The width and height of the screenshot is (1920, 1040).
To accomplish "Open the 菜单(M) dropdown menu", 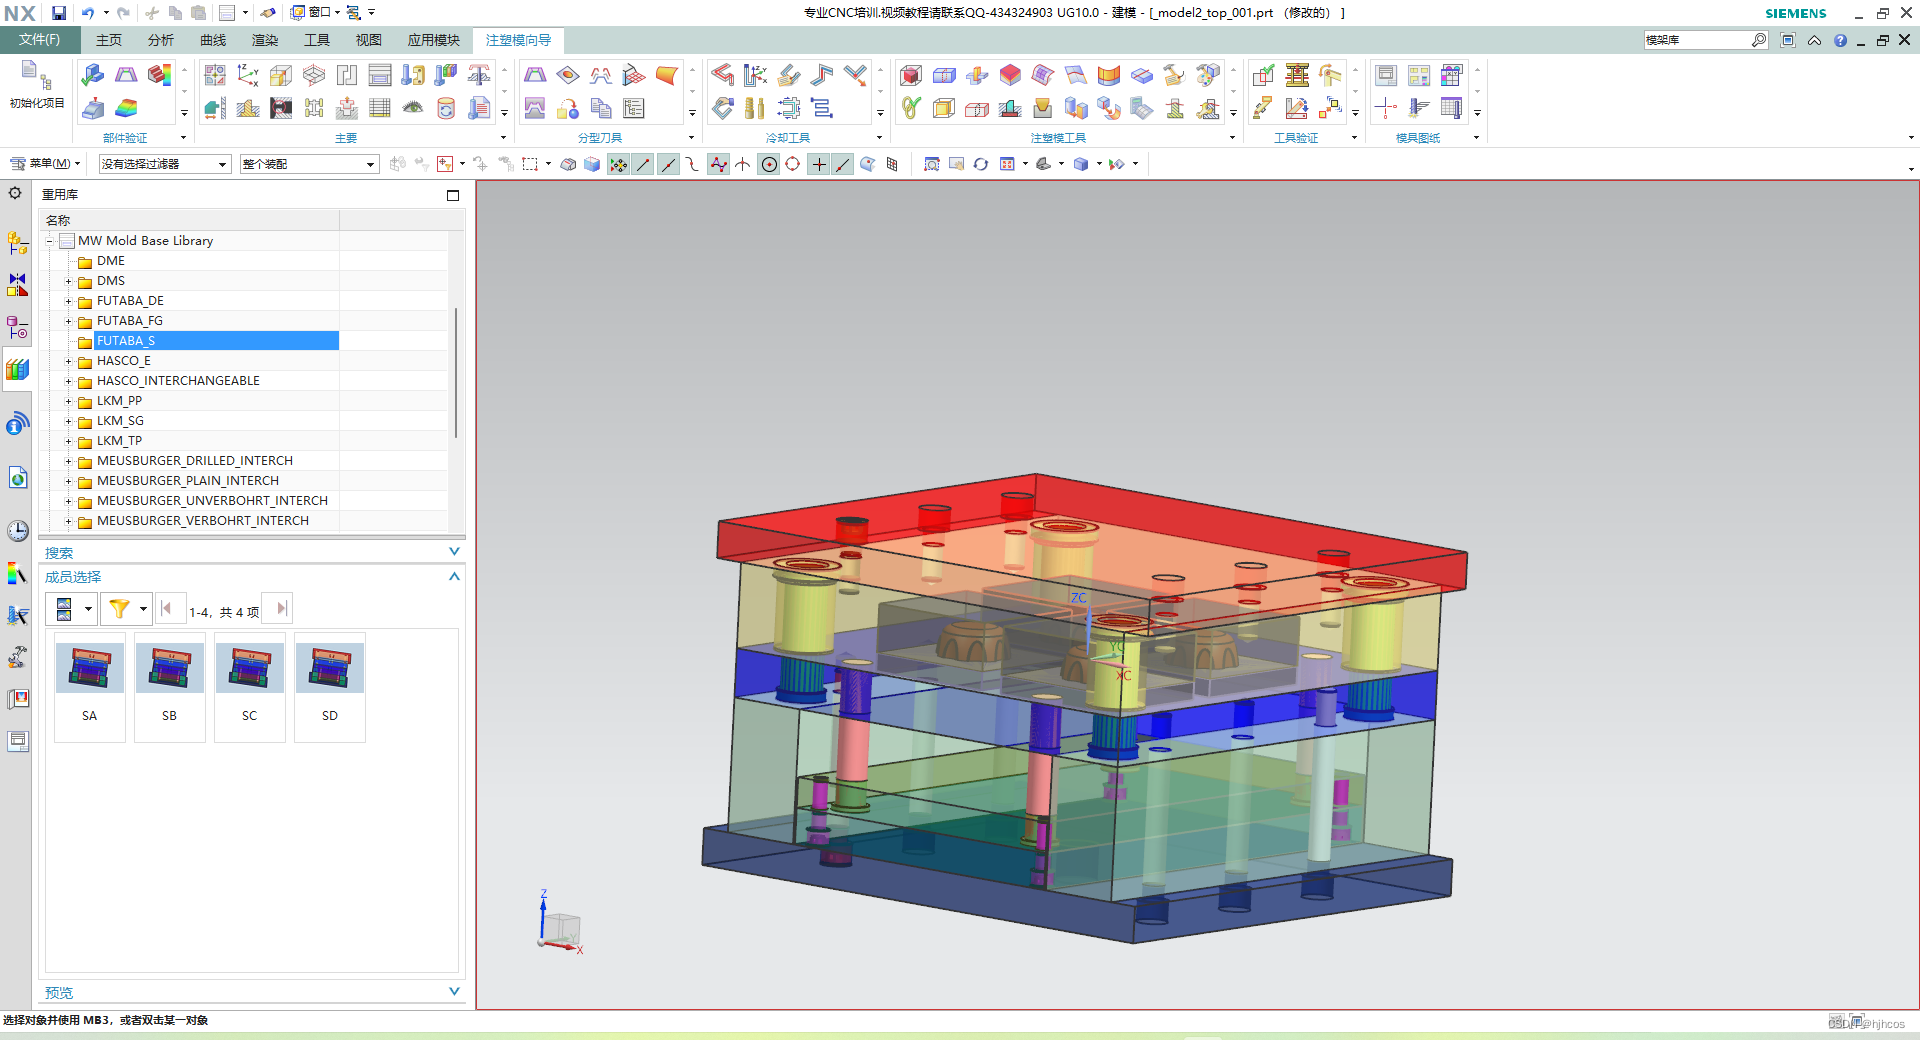I will [45, 164].
